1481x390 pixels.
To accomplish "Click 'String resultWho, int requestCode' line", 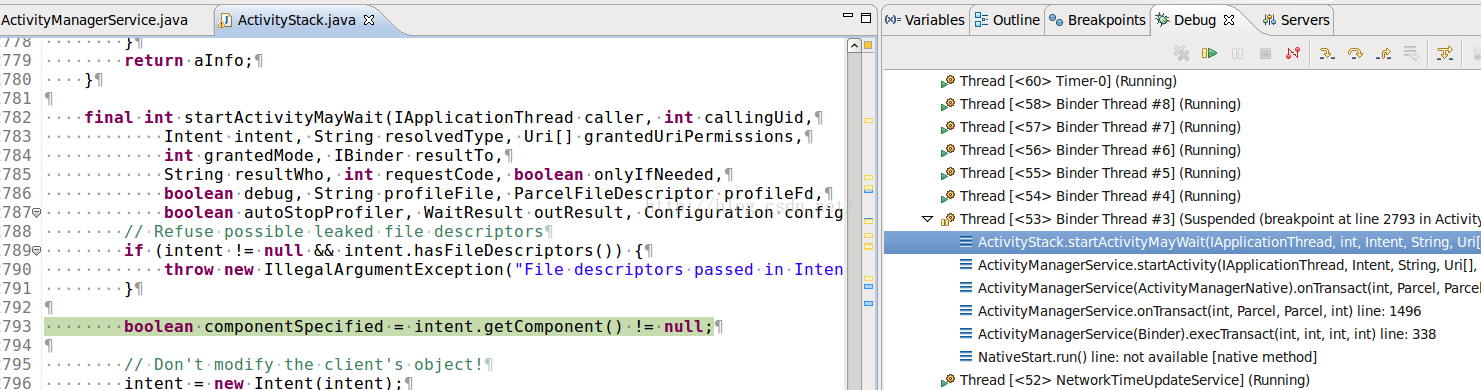I will [x=444, y=175].
